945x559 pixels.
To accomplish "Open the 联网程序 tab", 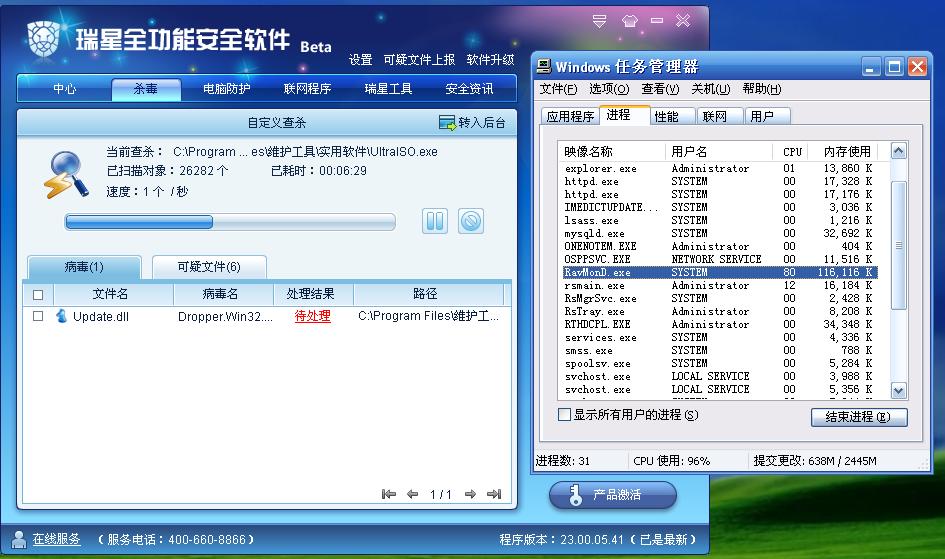I will click(x=307, y=89).
